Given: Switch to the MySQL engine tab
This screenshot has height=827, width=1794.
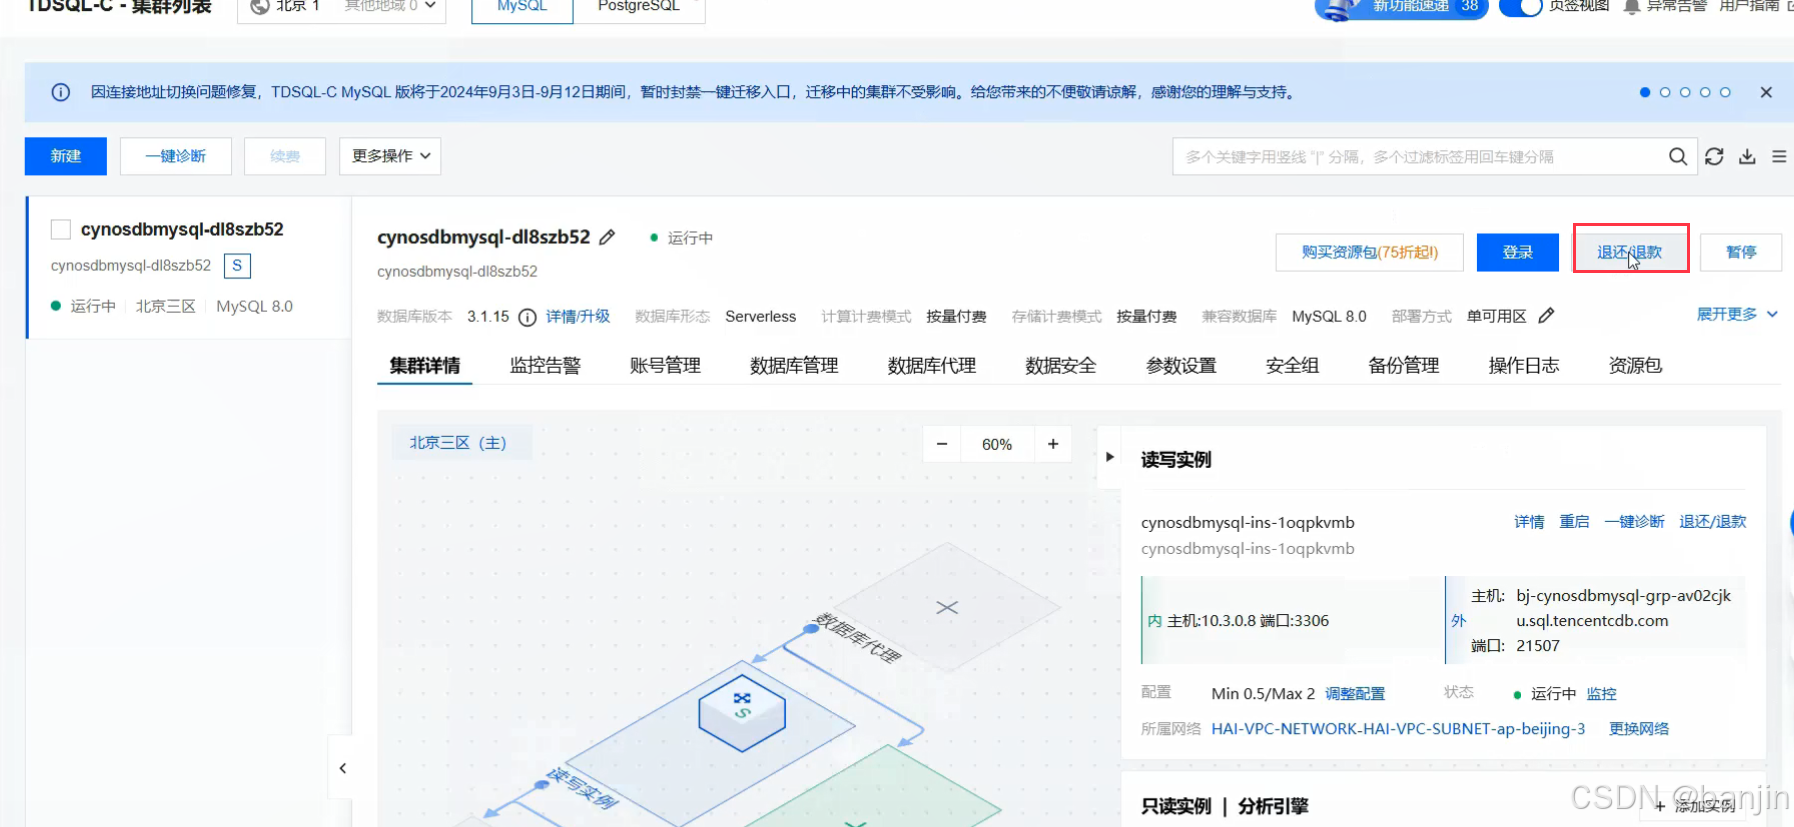Looking at the screenshot, I should click(x=522, y=7).
